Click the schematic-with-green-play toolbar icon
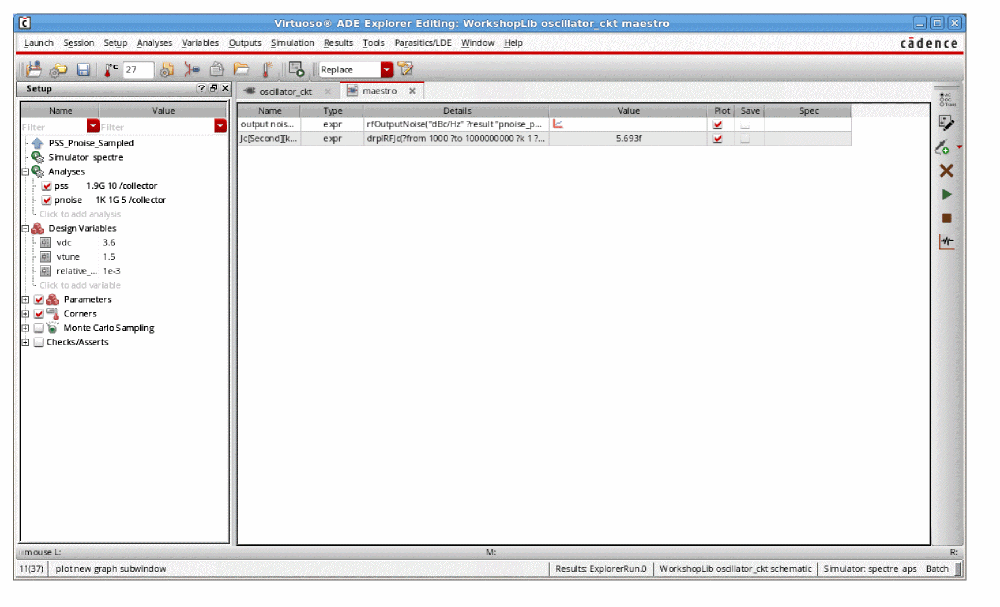Screen dimensions: 1000x607 click(x=296, y=69)
